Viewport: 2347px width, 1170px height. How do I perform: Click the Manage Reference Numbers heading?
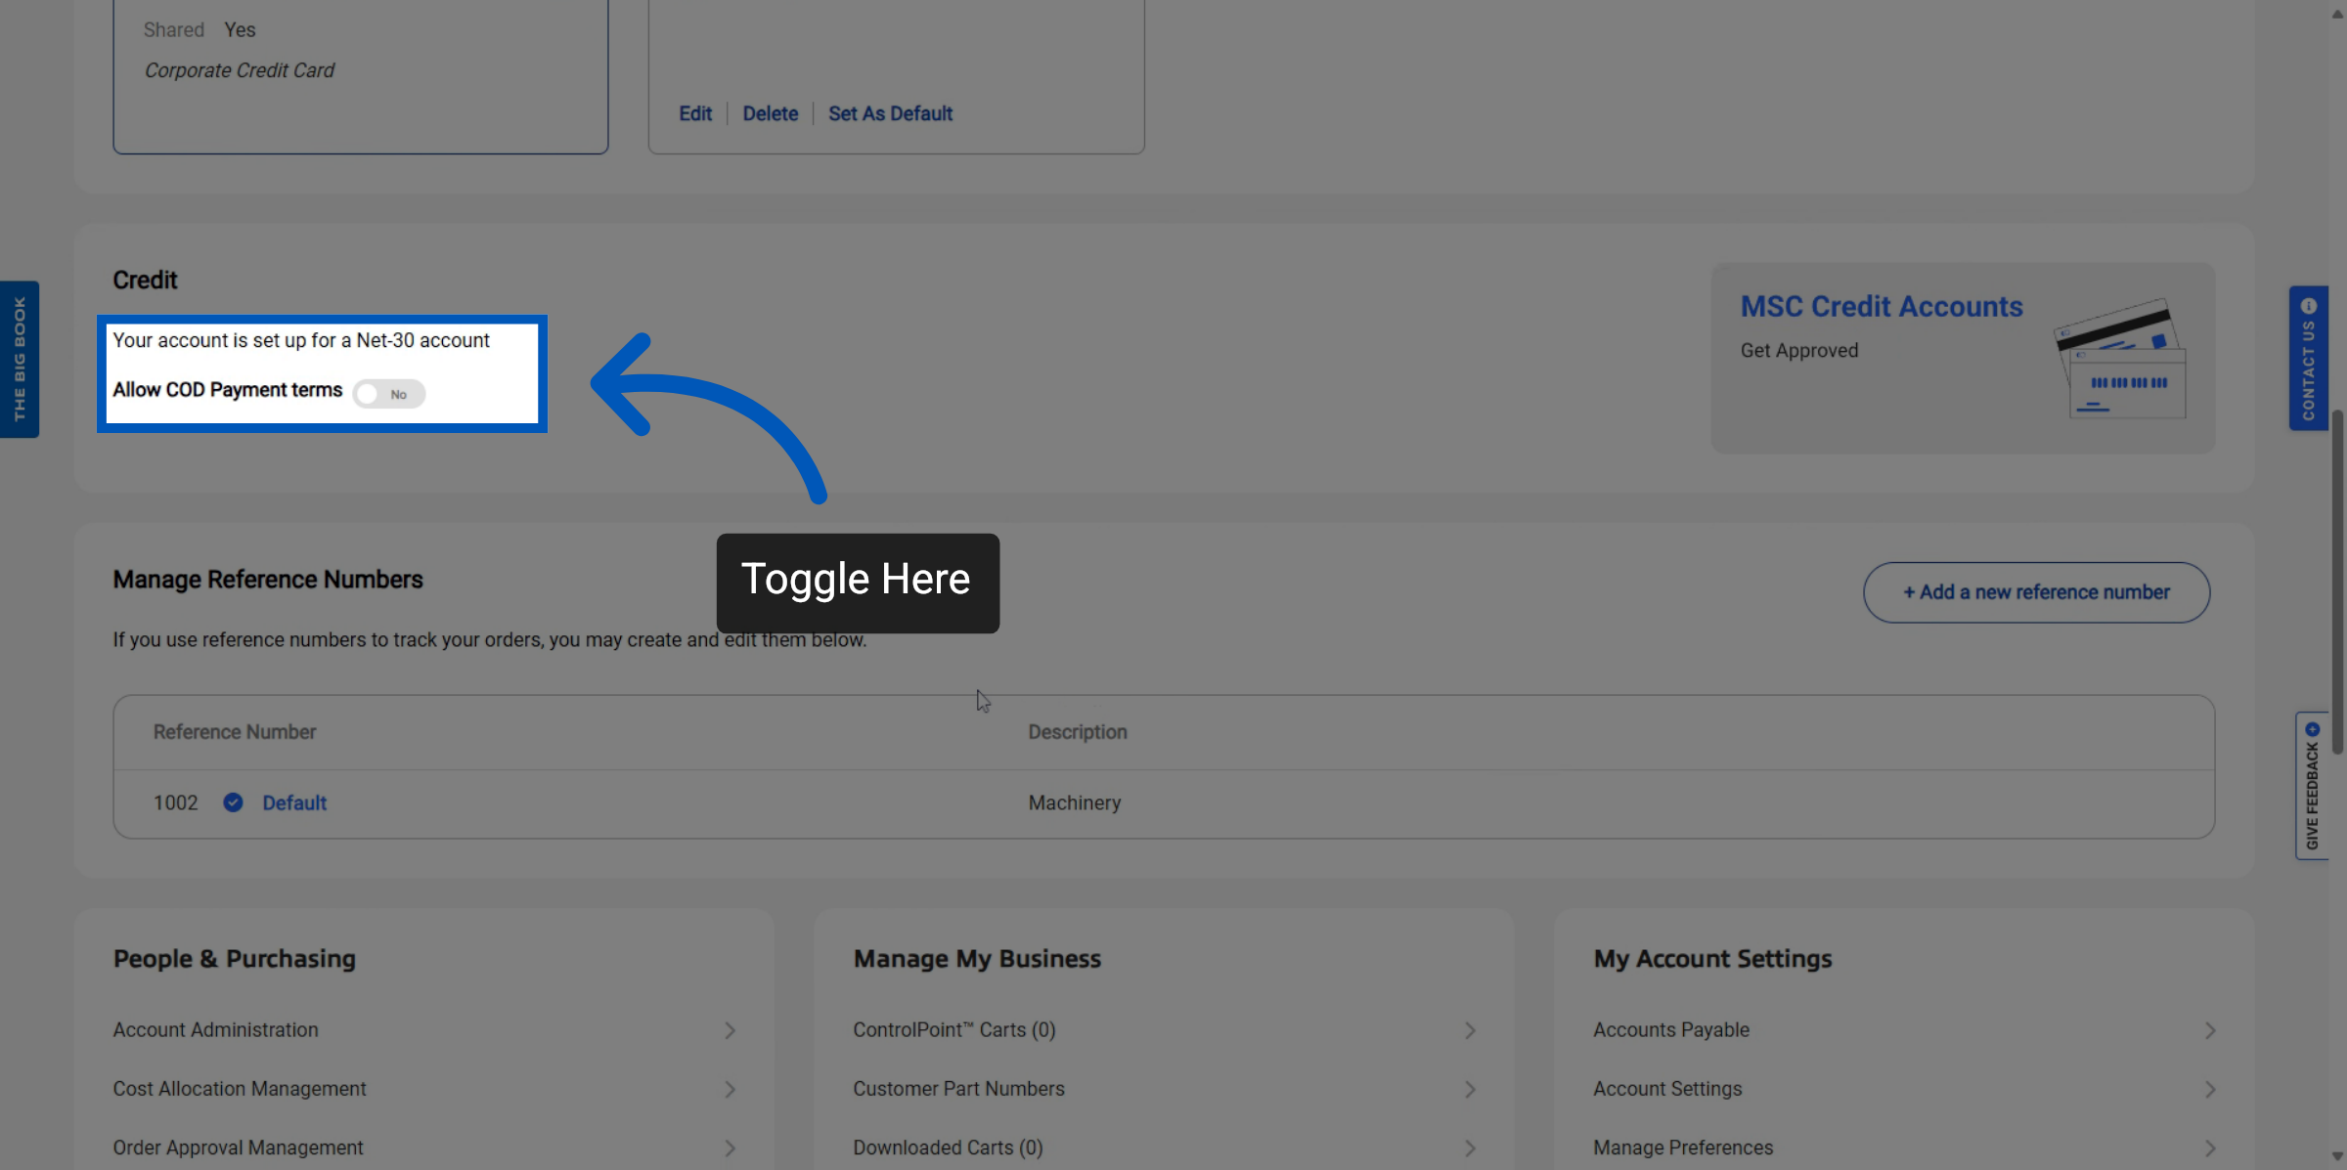click(267, 580)
